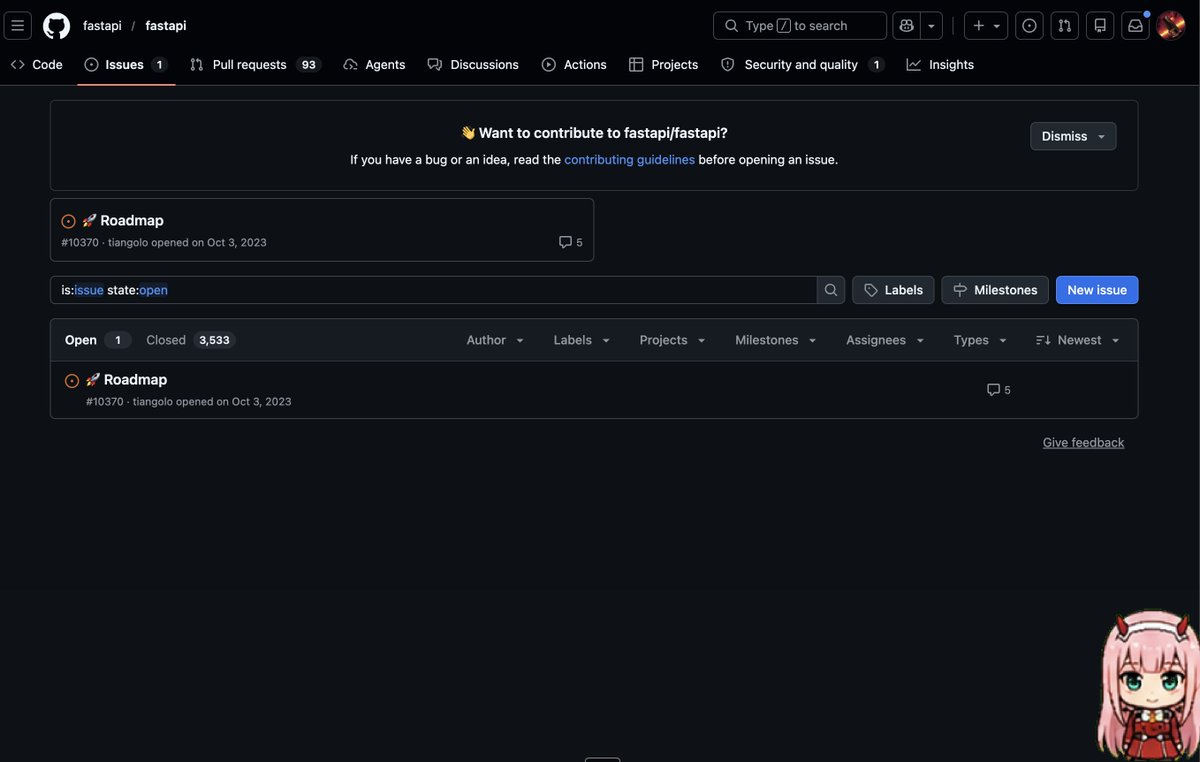1200x762 pixels.
Task: Click comment count on pinned Roadmap card
Action: 571,242
